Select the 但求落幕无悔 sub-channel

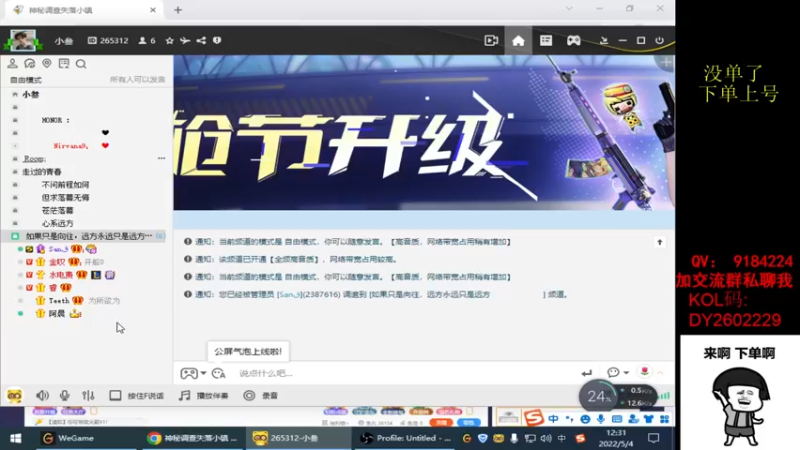pos(65,197)
